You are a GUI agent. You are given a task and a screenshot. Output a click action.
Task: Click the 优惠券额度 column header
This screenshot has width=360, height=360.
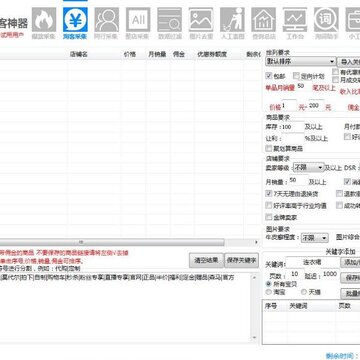pyautogui.click(x=212, y=54)
